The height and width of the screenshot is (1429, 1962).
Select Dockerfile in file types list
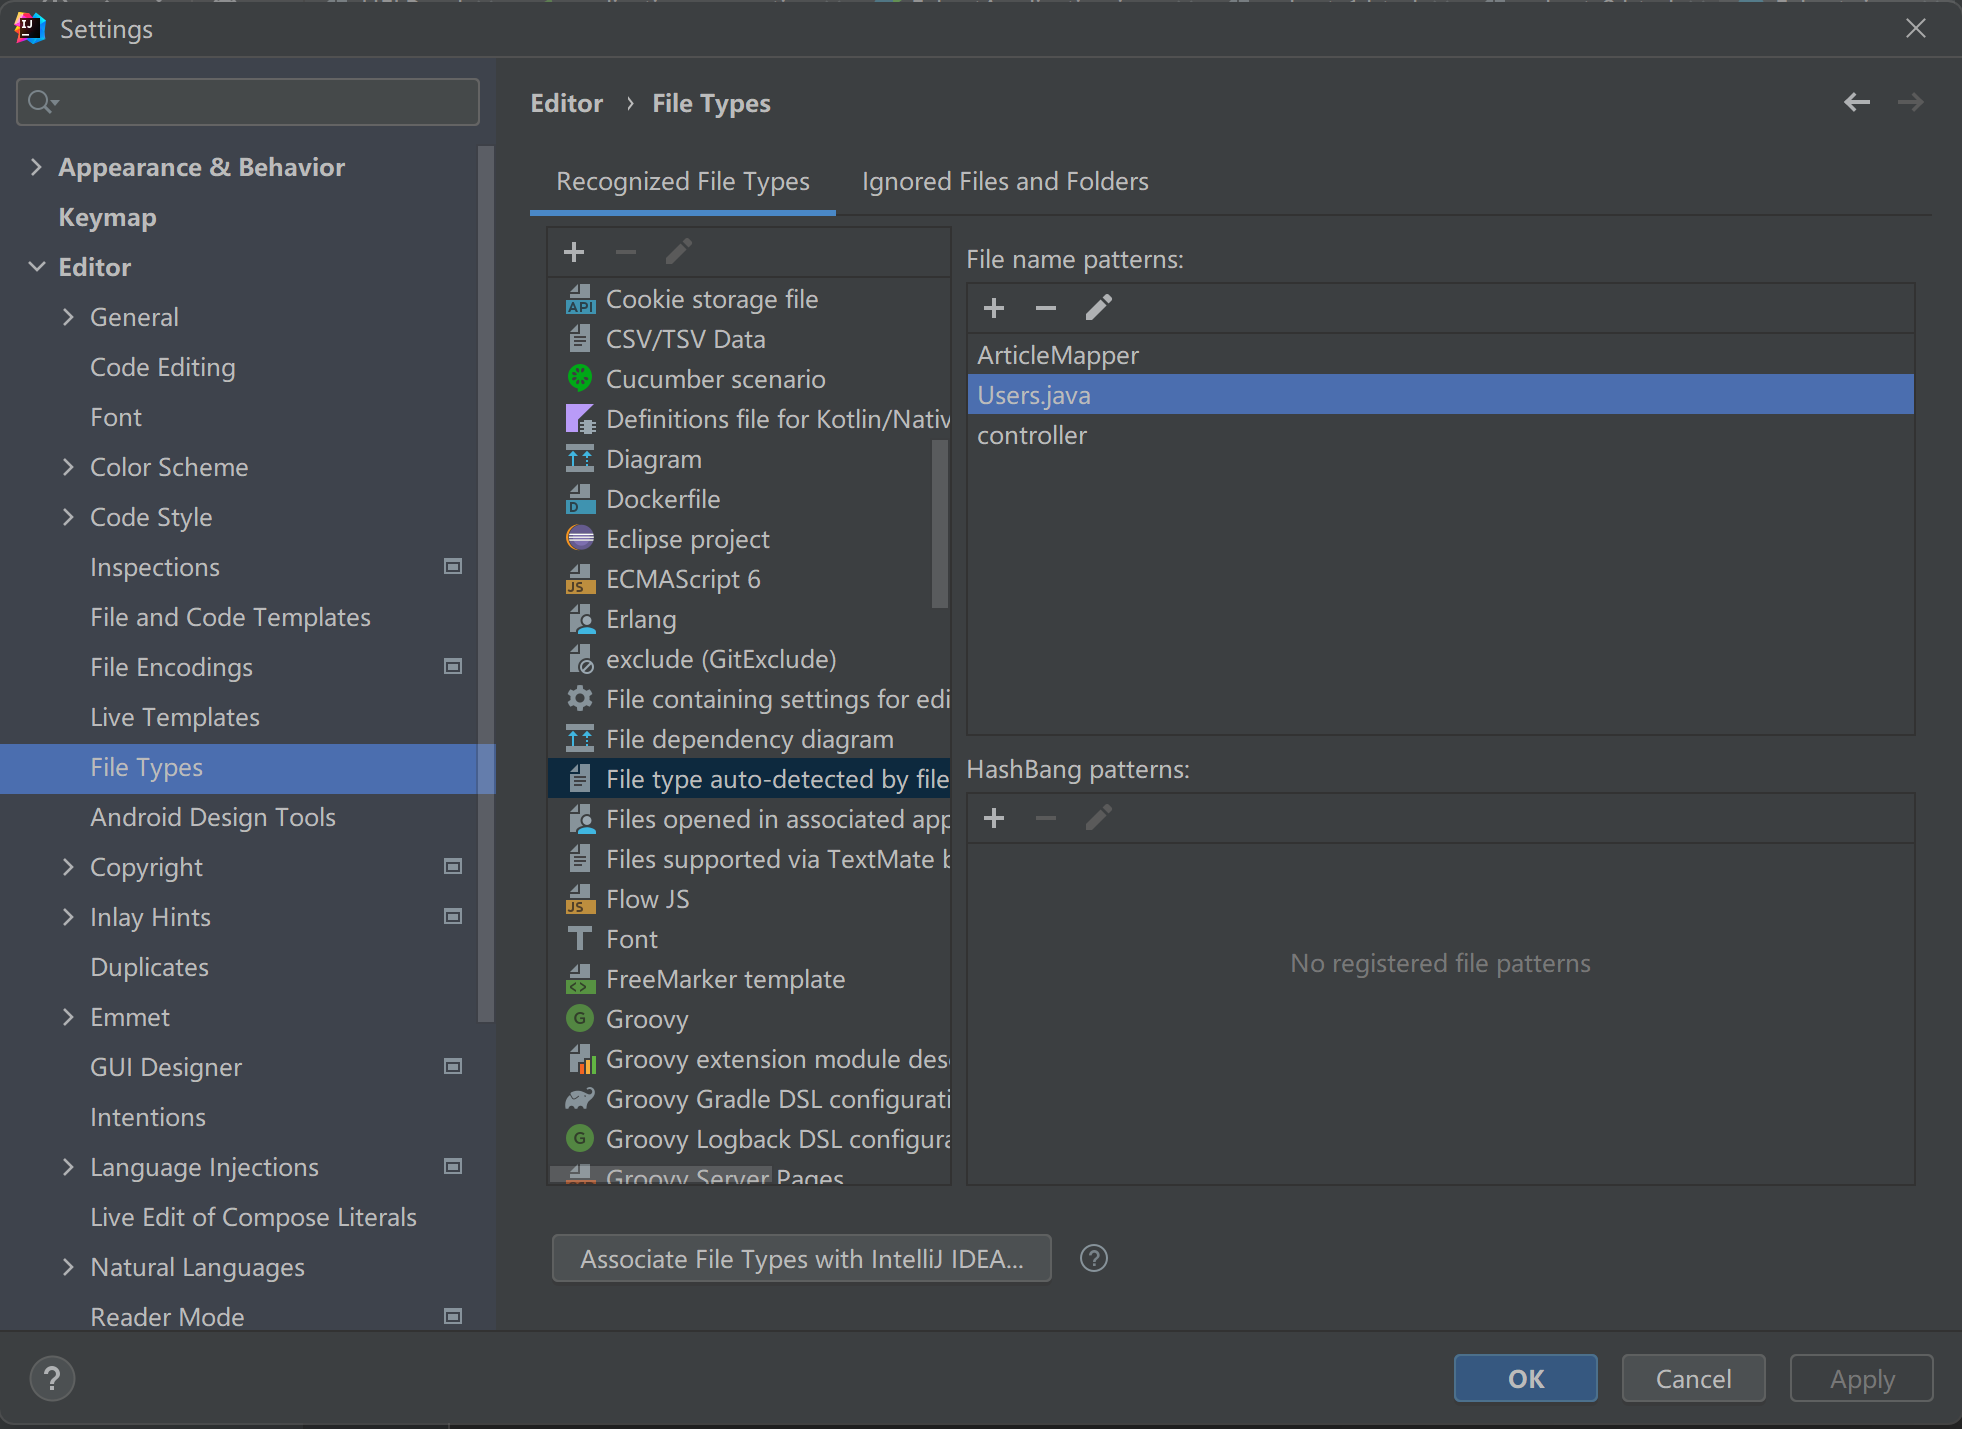click(x=662, y=499)
